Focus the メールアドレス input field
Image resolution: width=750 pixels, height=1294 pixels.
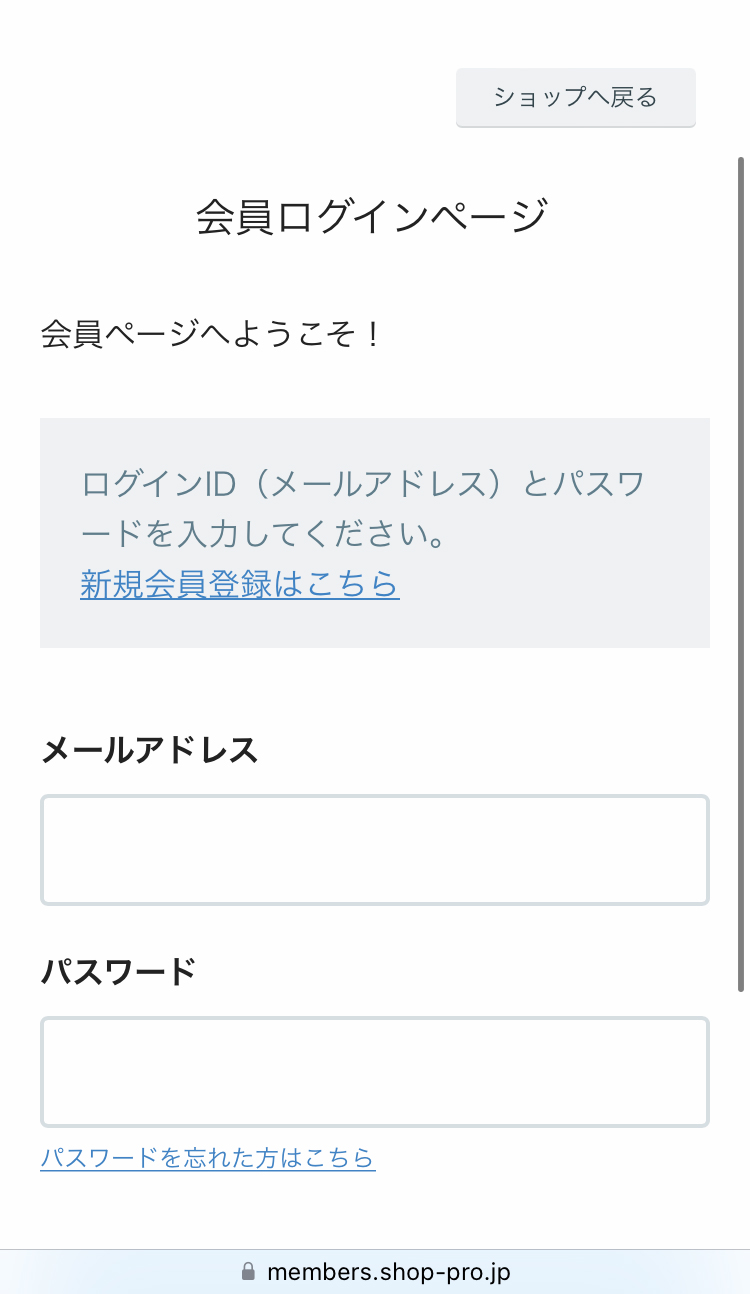tap(374, 850)
